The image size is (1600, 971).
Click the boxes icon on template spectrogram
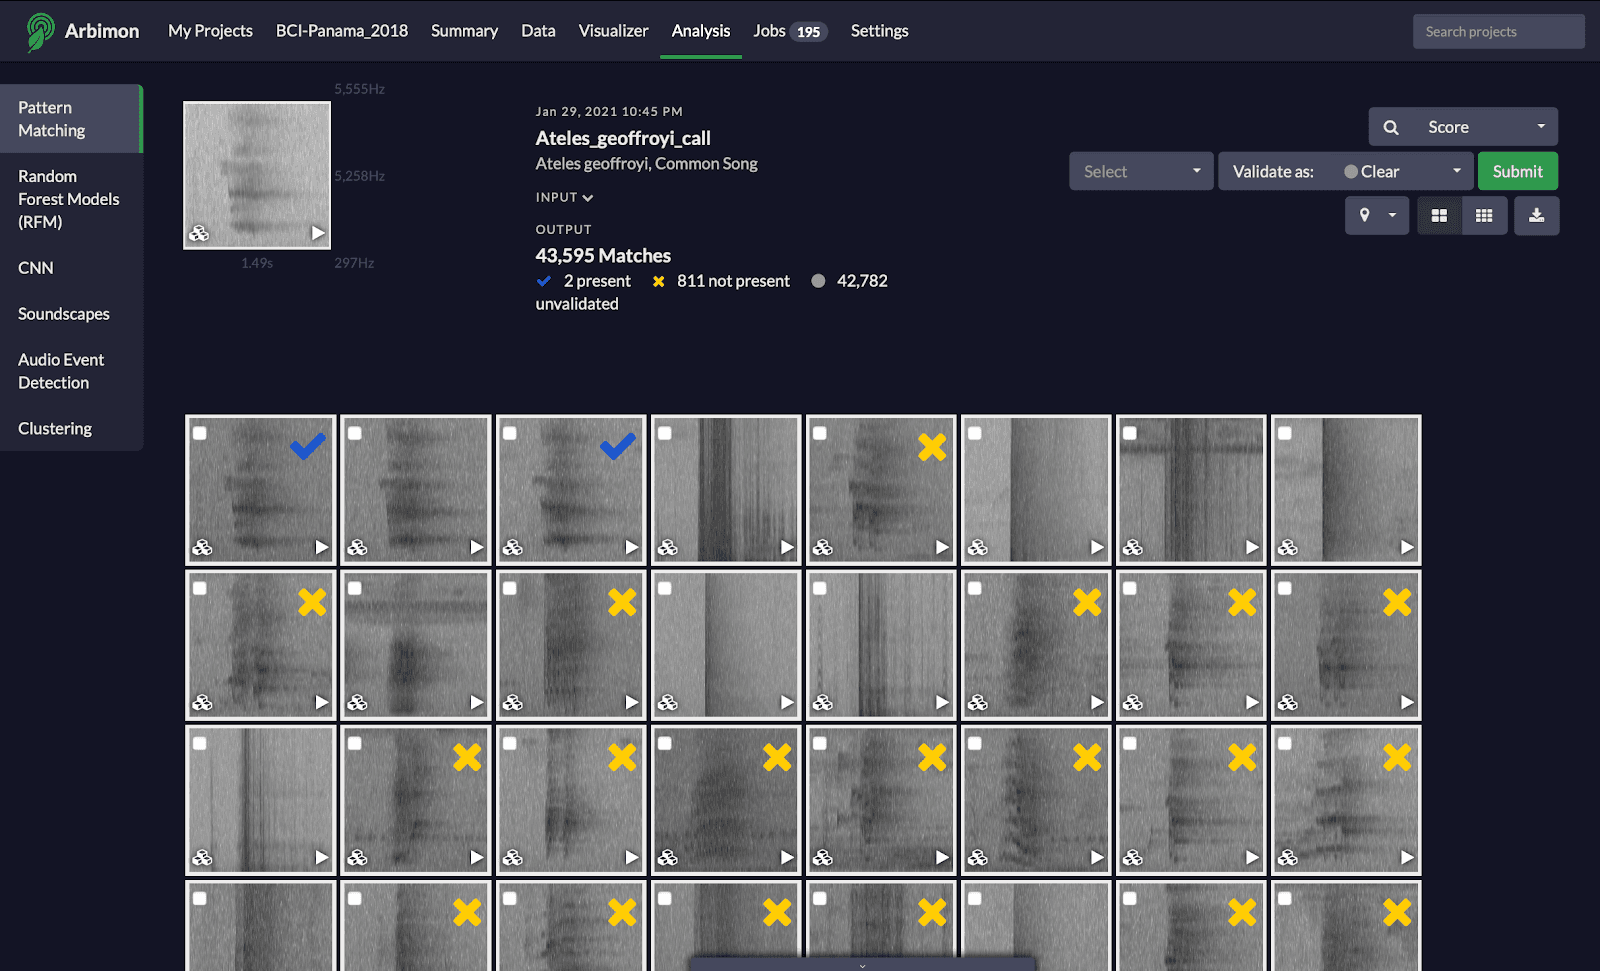click(199, 233)
